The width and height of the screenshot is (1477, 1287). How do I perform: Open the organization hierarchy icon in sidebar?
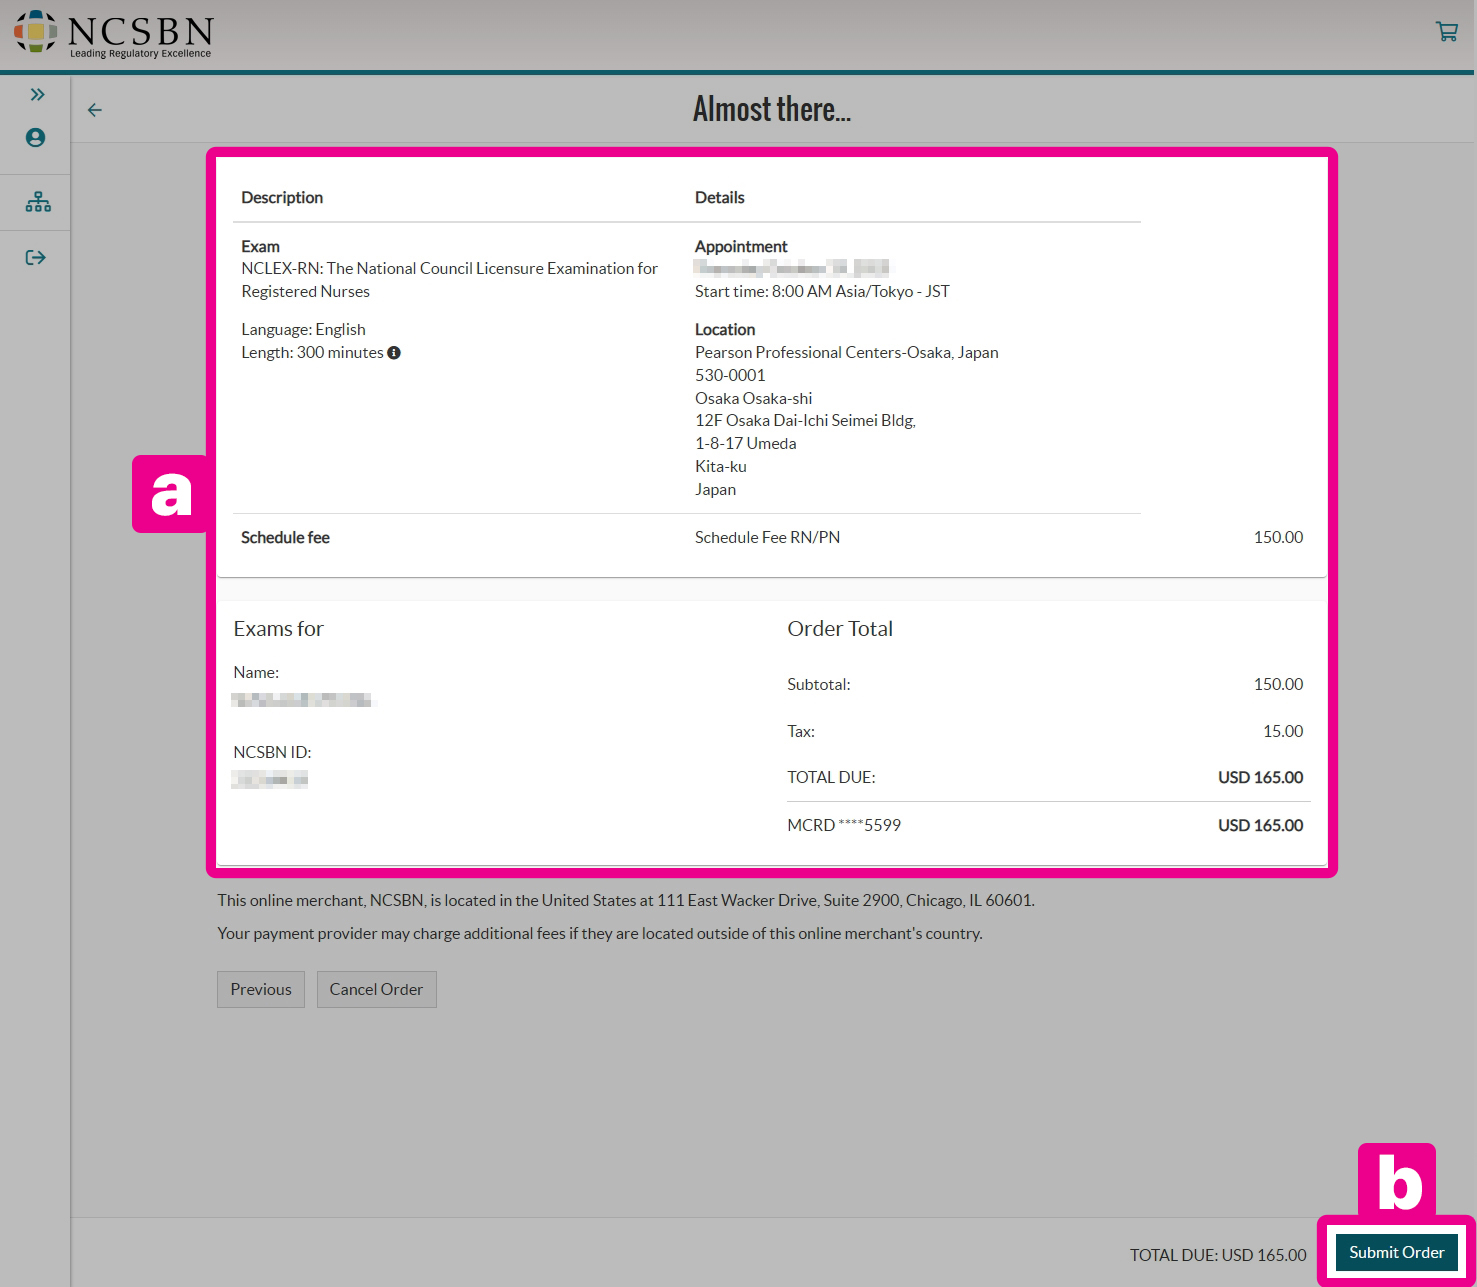click(x=38, y=202)
